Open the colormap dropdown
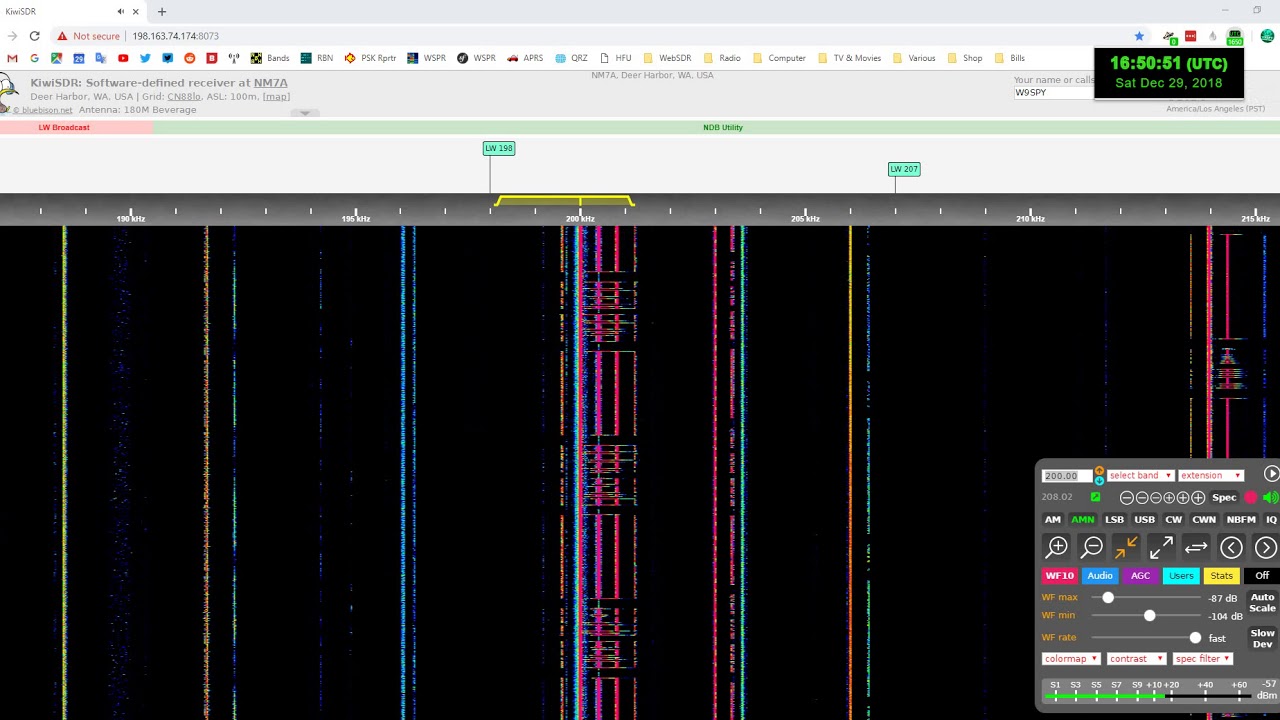The height and width of the screenshot is (720, 1280). pos(1071,658)
